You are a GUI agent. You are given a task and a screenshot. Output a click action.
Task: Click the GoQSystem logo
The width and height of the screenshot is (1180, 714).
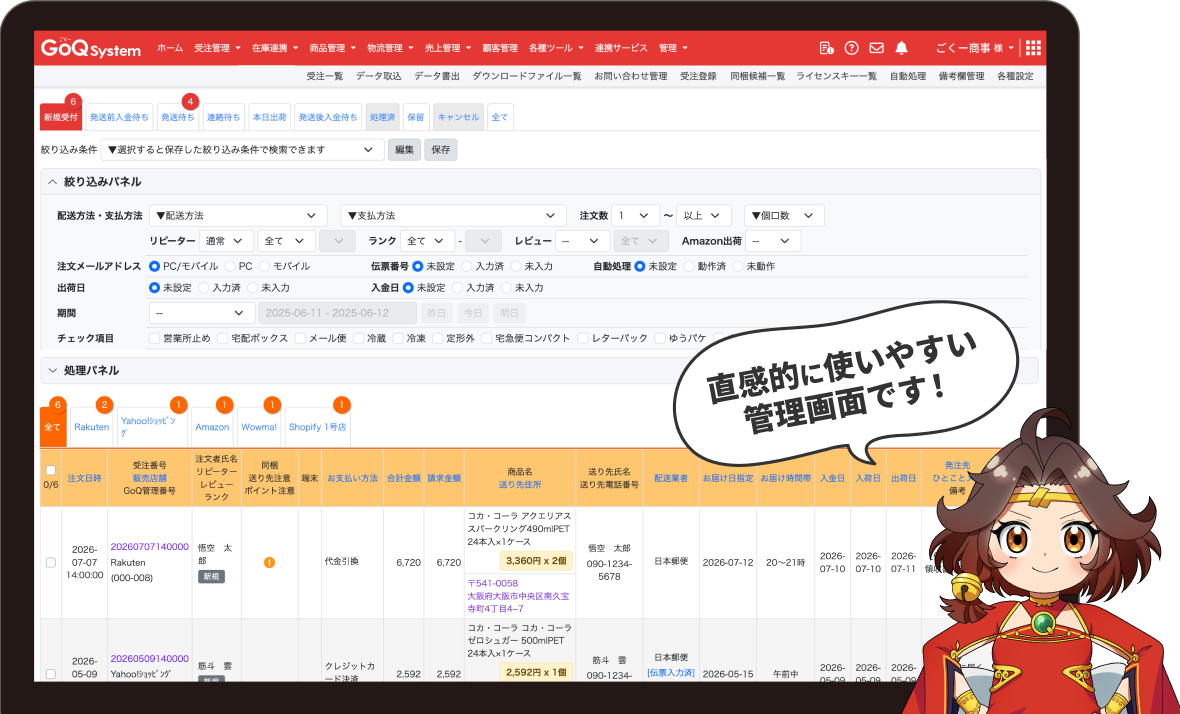90,47
